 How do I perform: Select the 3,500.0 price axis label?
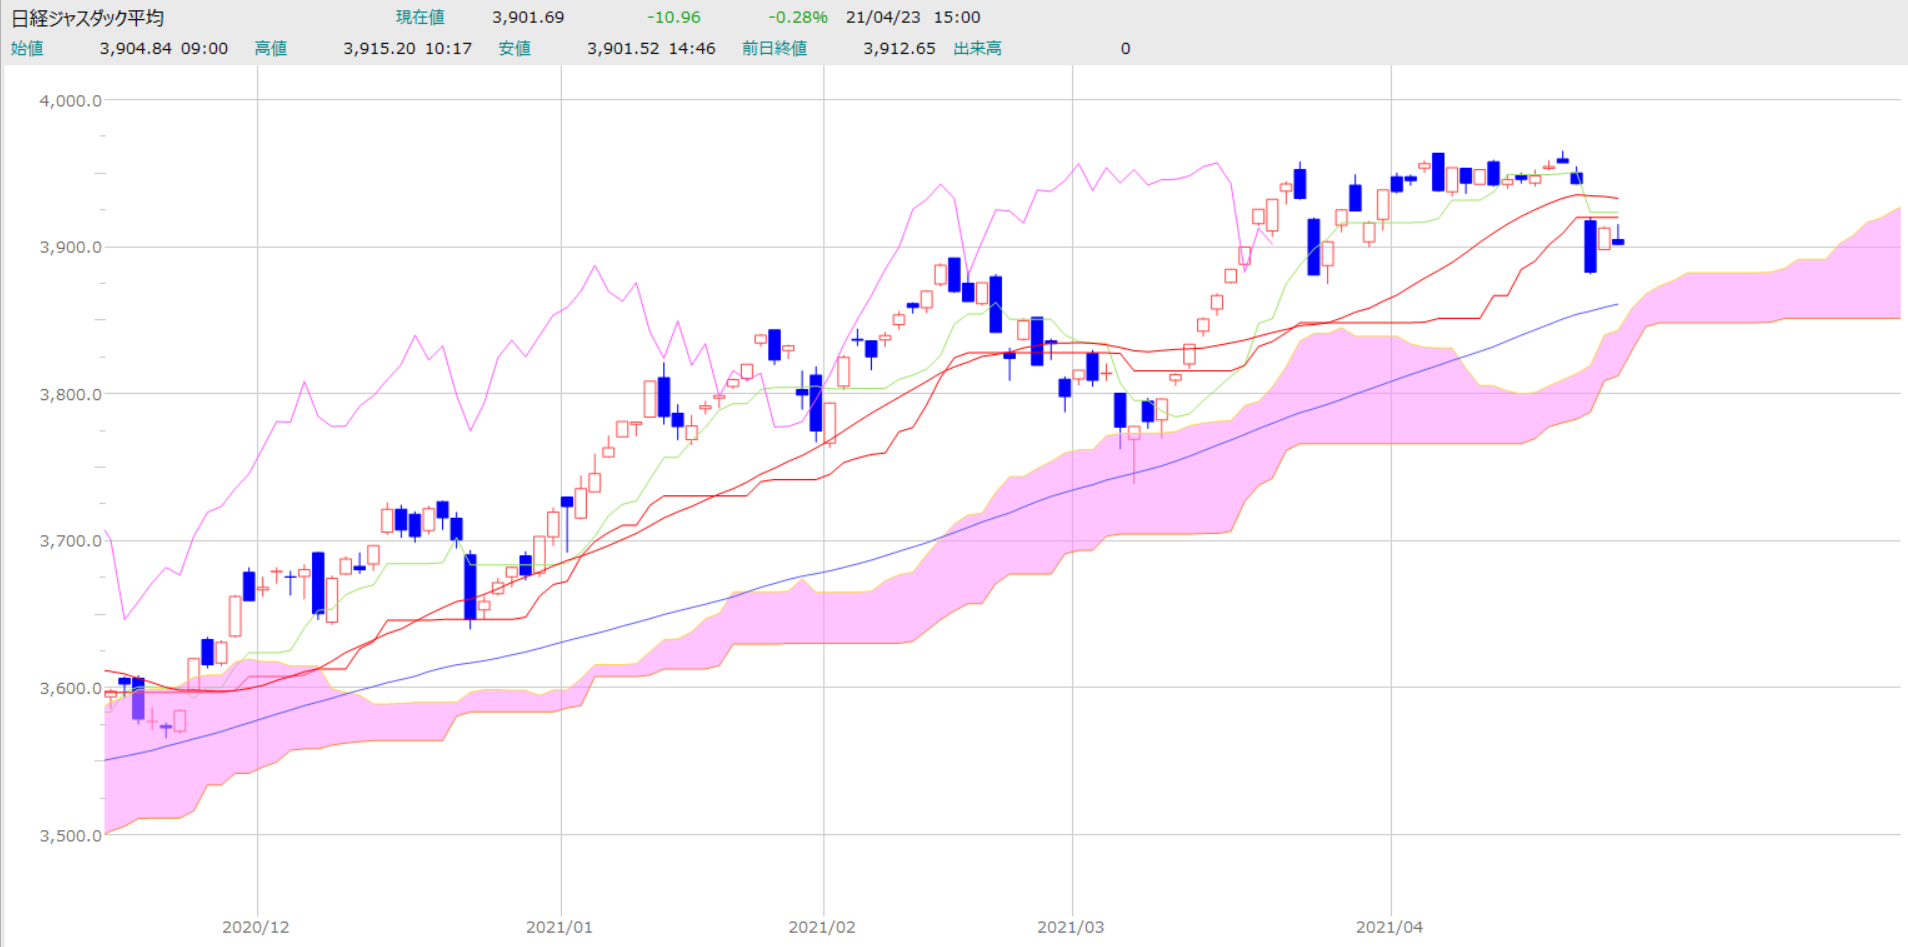71,836
